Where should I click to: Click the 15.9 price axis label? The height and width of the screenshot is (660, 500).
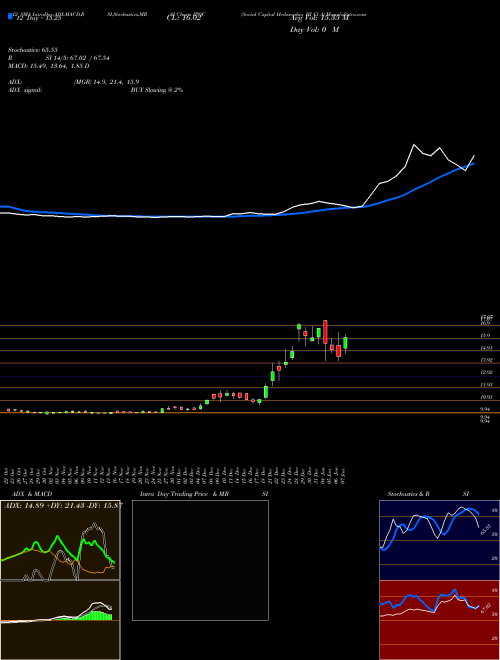(486, 335)
